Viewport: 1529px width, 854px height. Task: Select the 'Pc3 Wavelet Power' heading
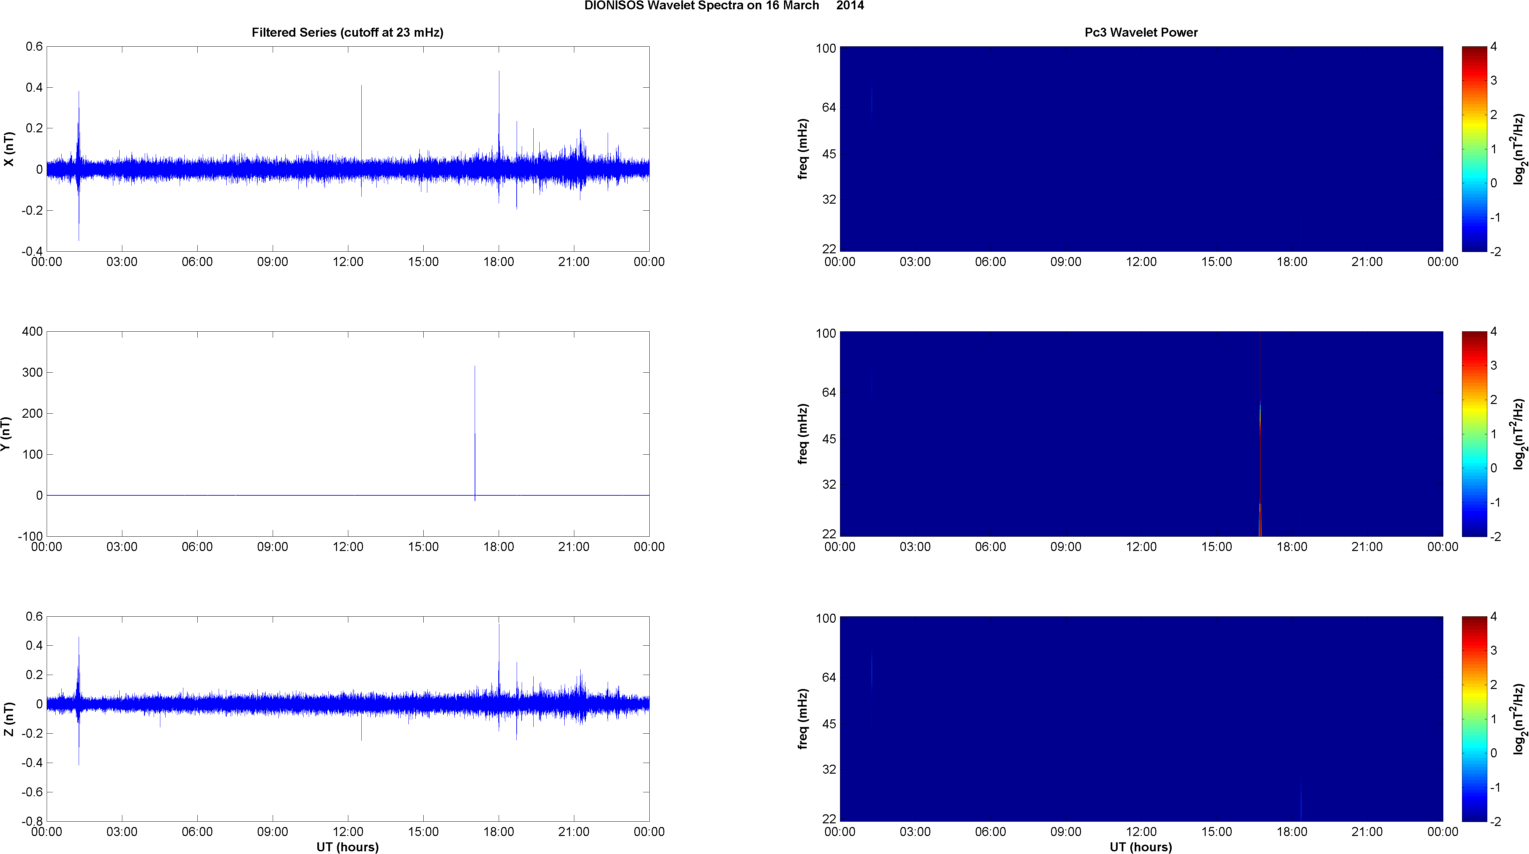pyautogui.click(x=1141, y=32)
